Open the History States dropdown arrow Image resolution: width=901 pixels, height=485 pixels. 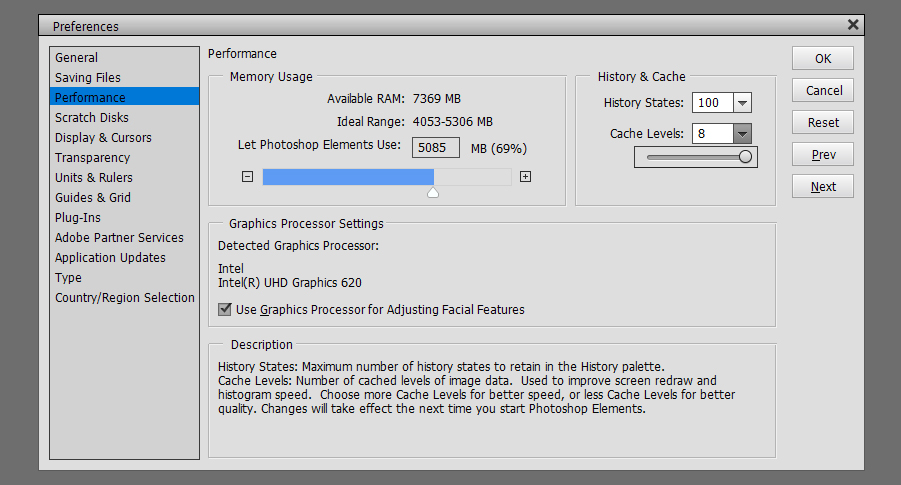[x=742, y=103]
